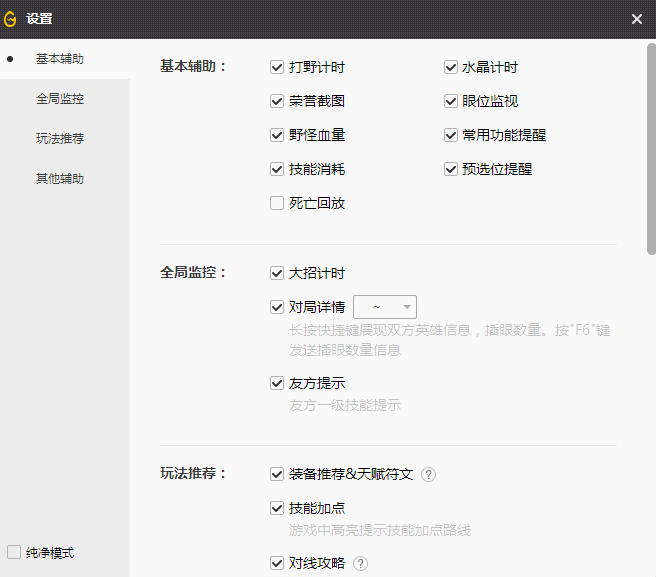Switch to 全局监控 sidebar tab
The width and height of the screenshot is (656, 577).
pos(60,99)
